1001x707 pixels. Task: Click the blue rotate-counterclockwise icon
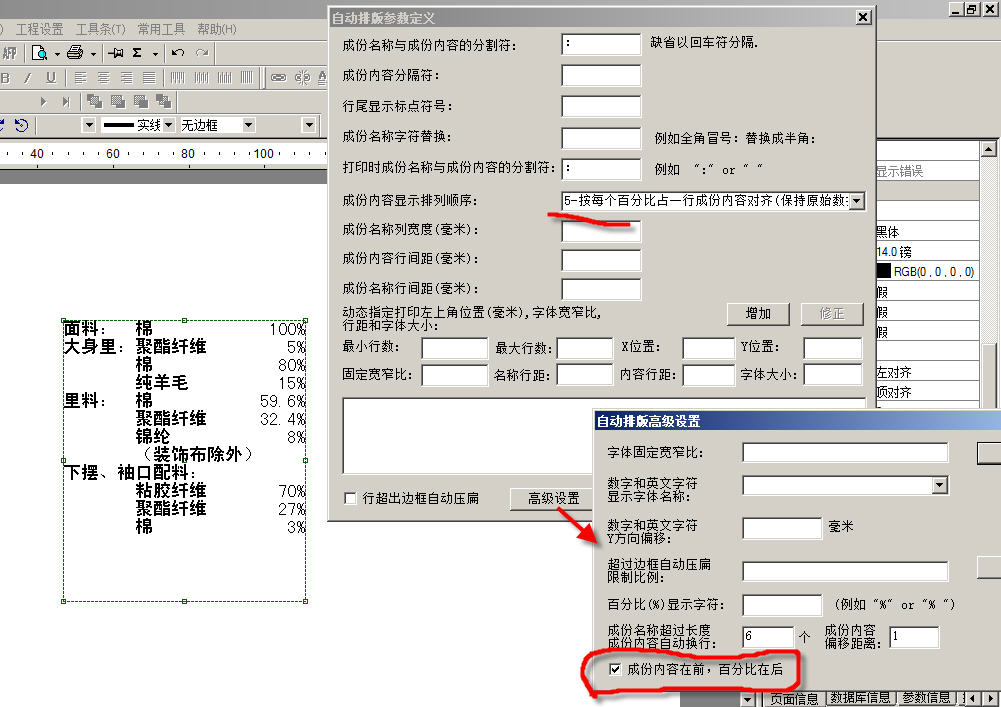[21, 125]
